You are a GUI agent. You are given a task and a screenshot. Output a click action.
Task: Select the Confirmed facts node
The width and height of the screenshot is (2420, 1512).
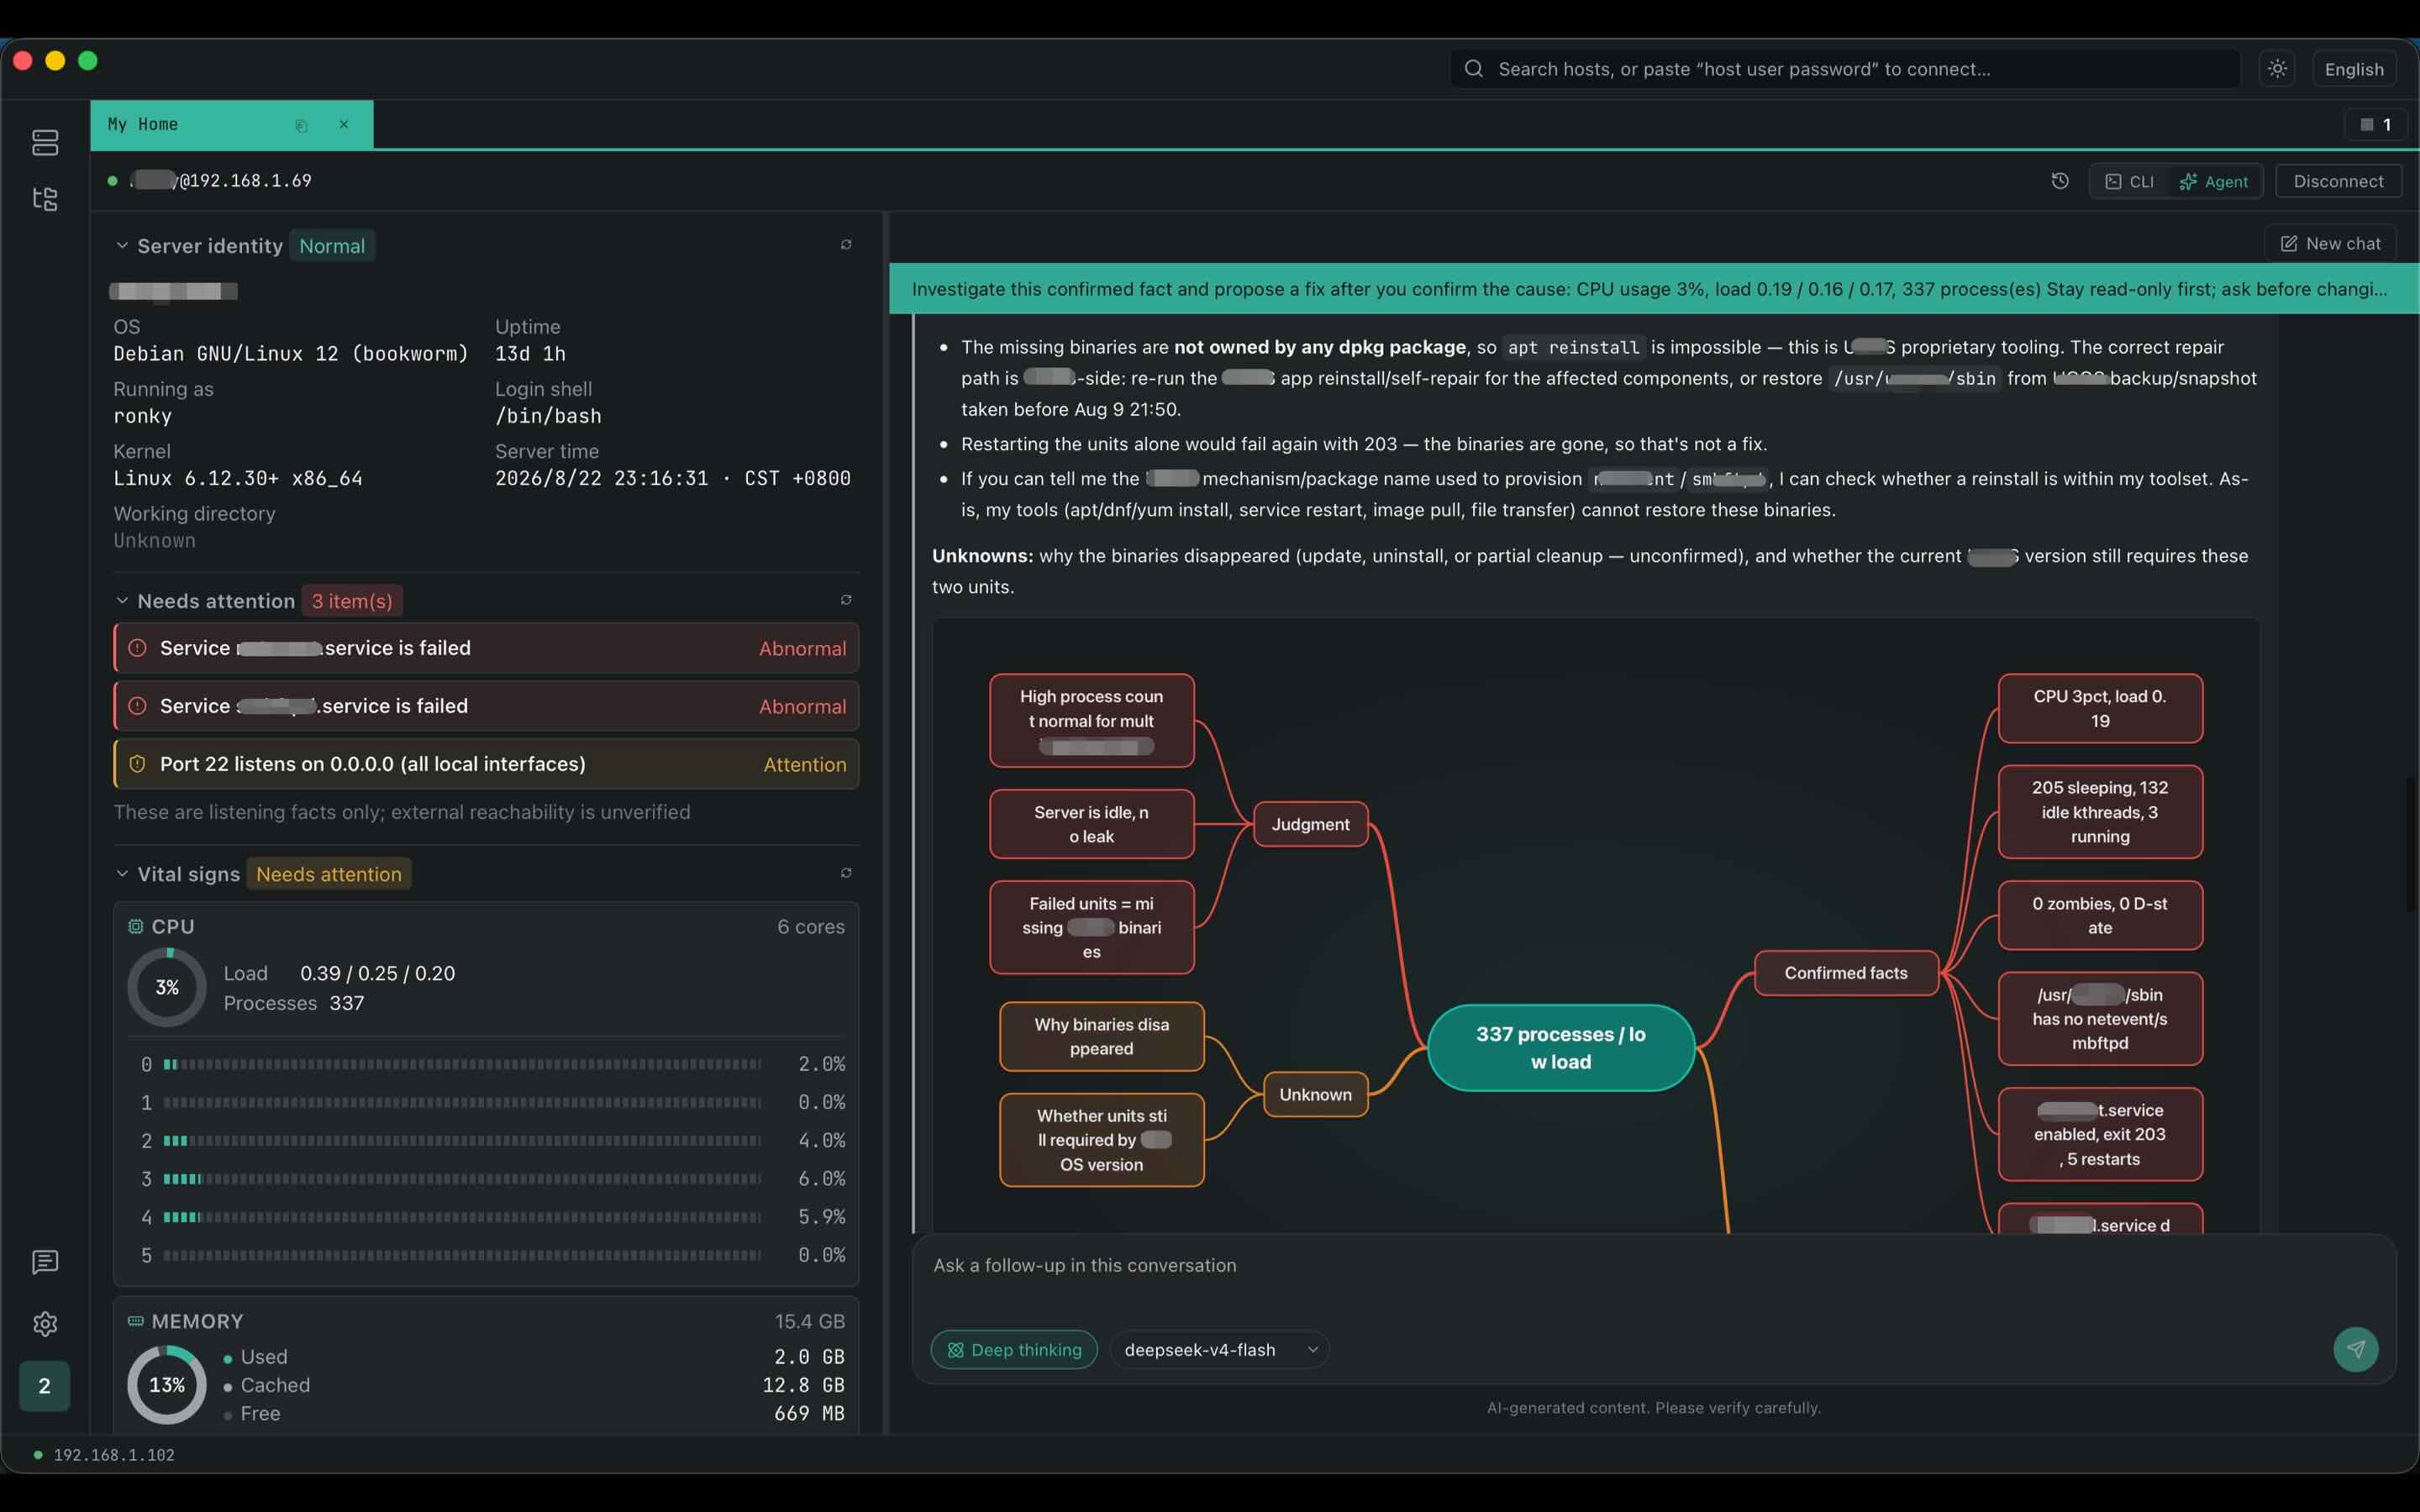coord(1846,973)
